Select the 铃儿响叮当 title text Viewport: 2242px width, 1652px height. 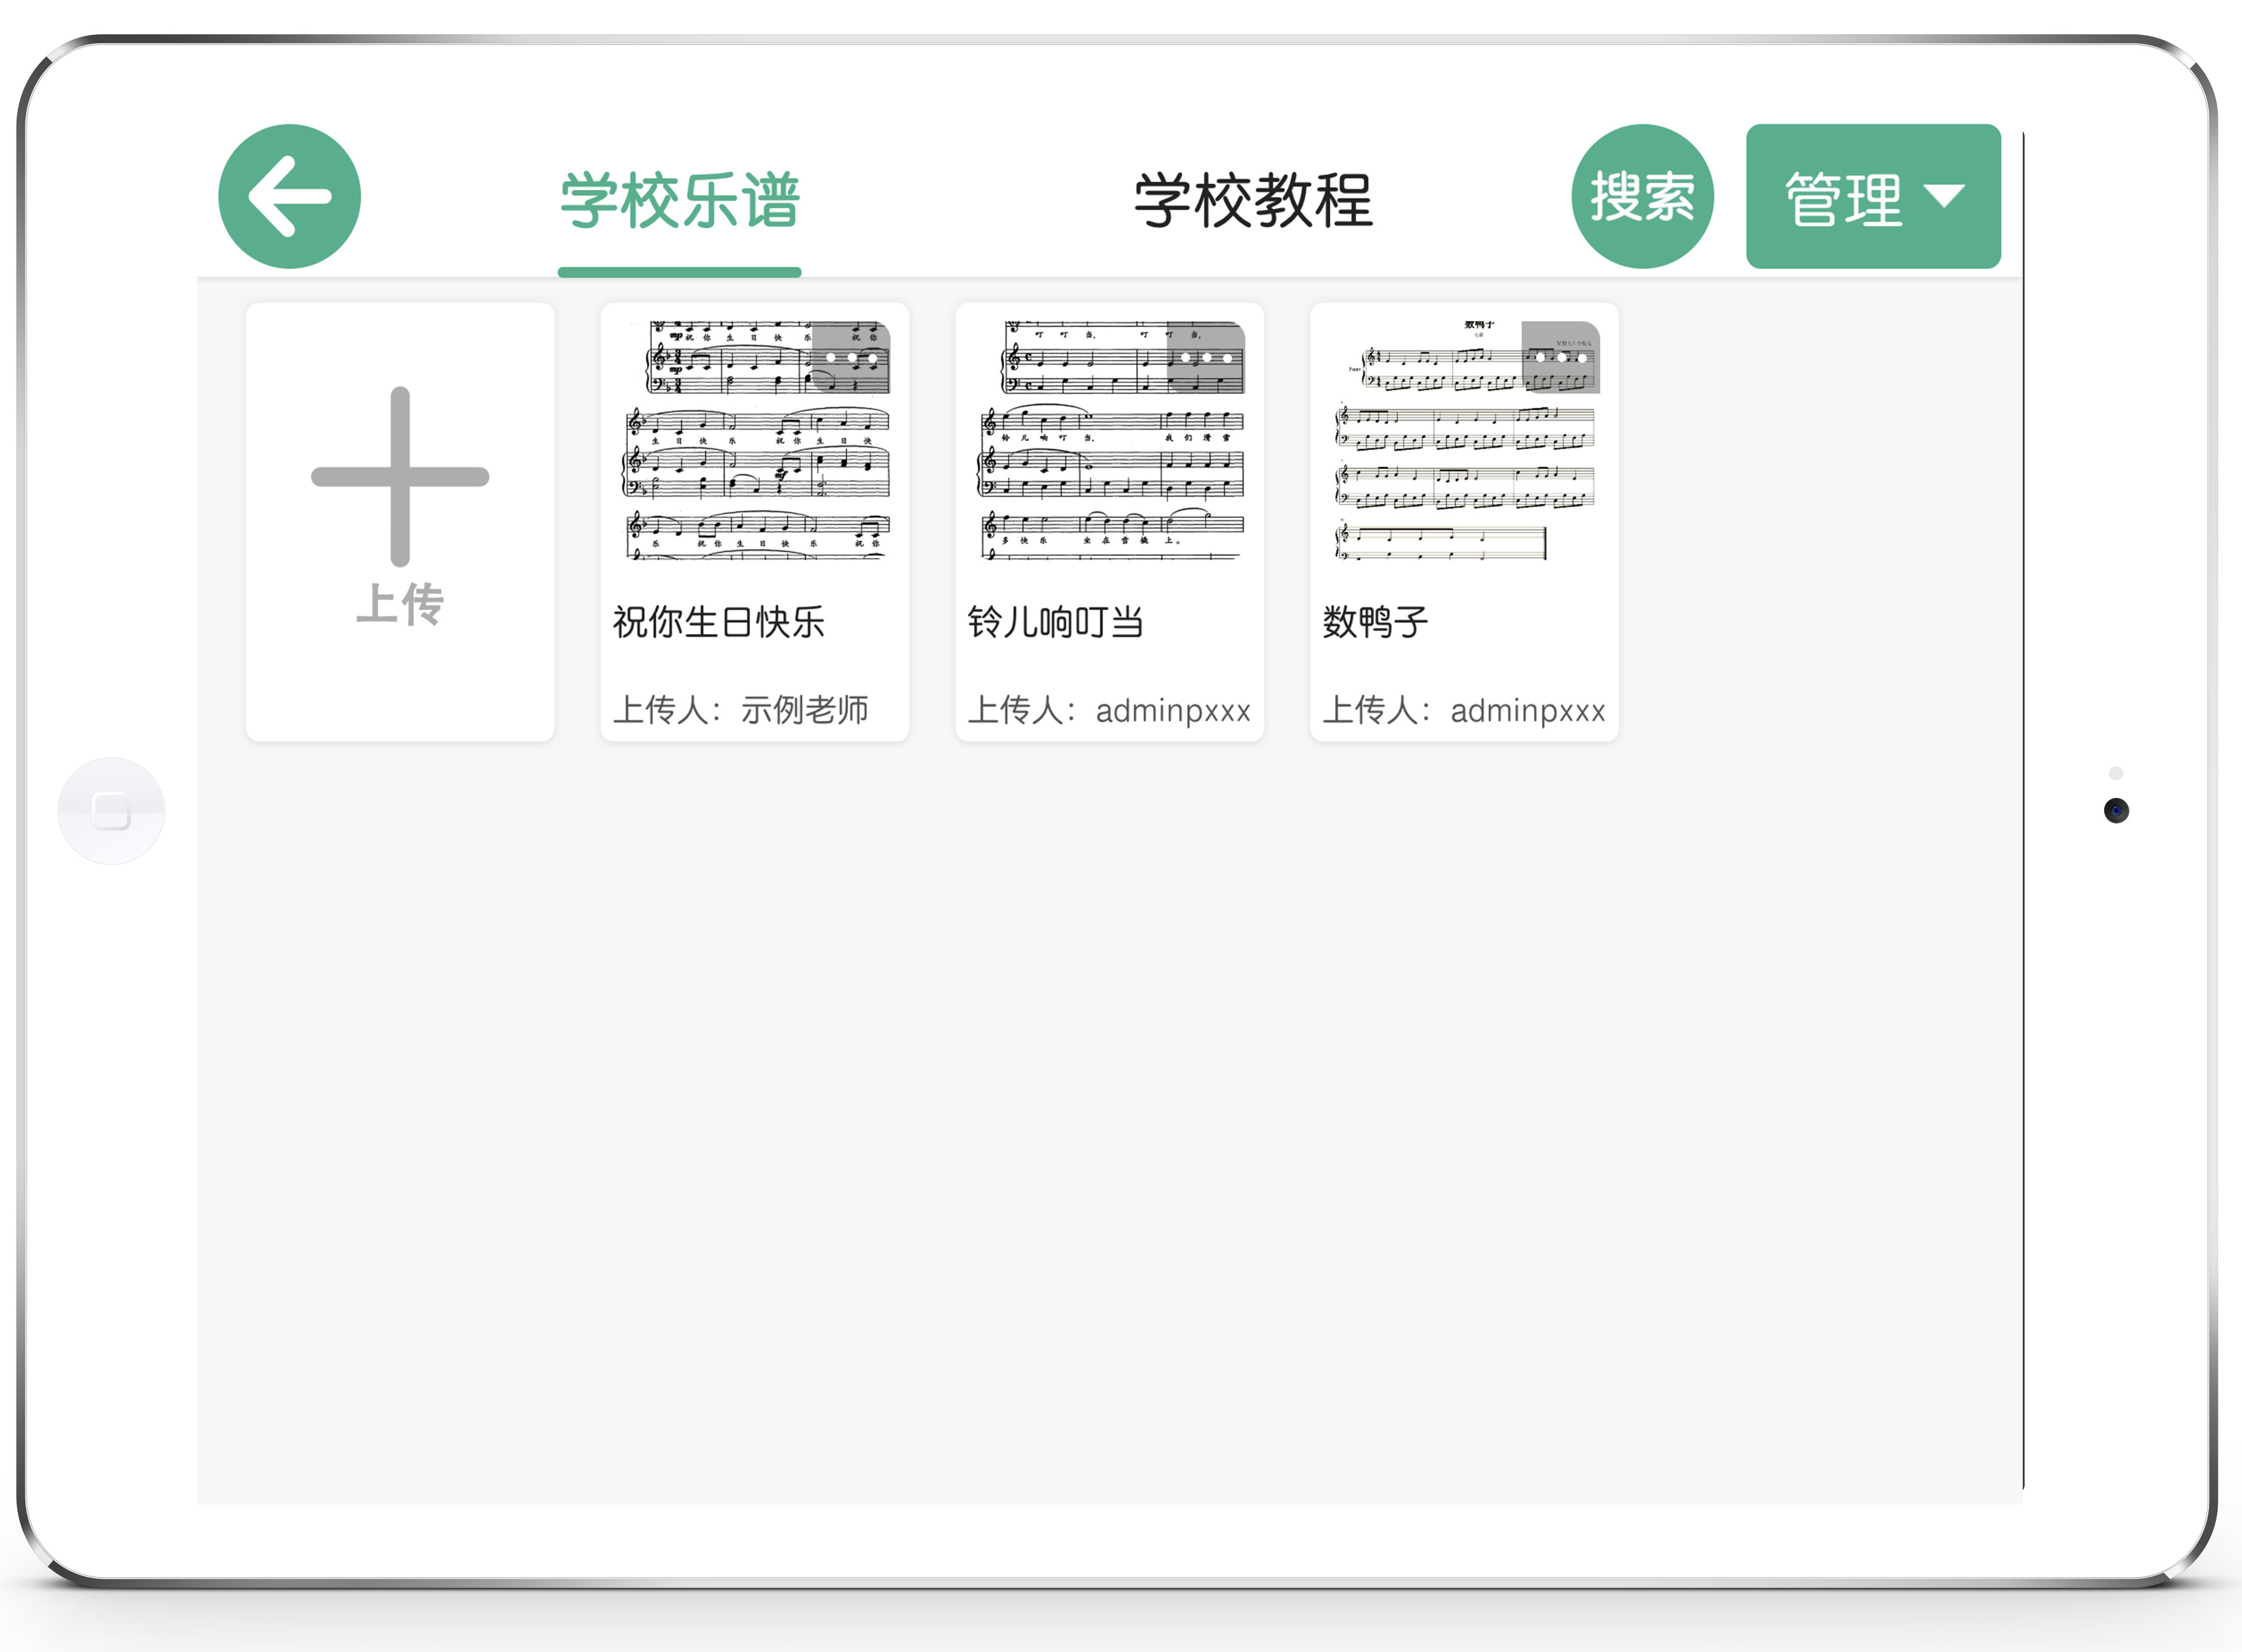click(1056, 622)
